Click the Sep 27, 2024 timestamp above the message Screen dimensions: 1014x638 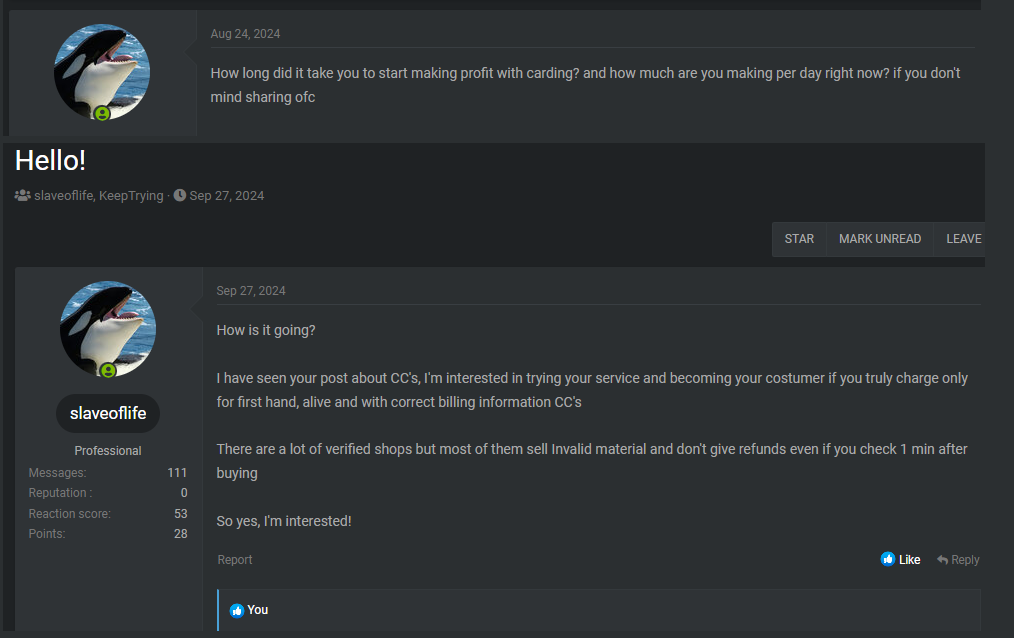pos(251,291)
